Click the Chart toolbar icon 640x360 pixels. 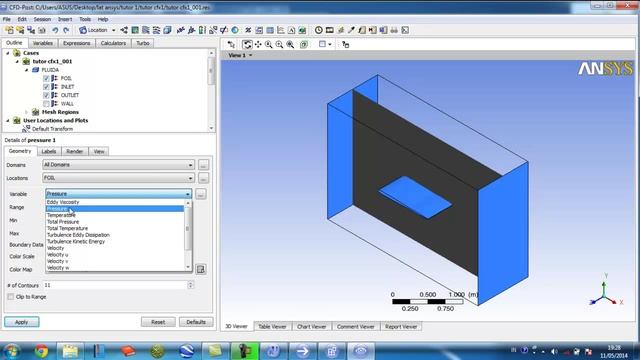[281, 30]
